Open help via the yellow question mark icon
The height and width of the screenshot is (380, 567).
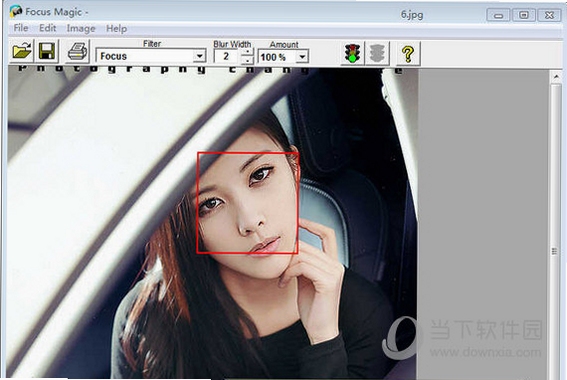(x=408, y=54)
